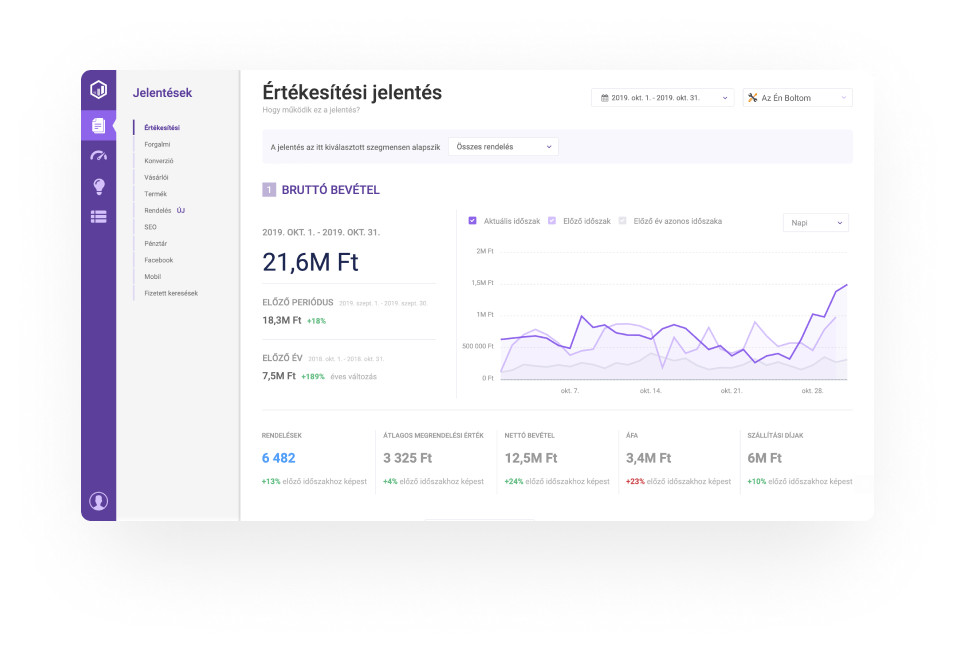Toggle the Aktuális időszak checkbox
The image size is (954, 651).
pos(473,221)
